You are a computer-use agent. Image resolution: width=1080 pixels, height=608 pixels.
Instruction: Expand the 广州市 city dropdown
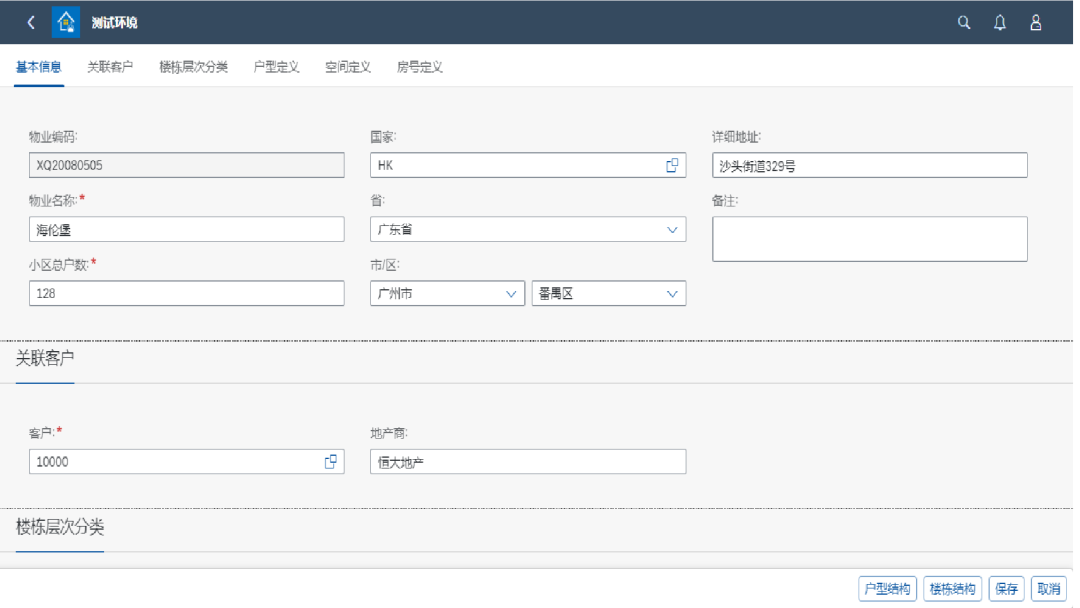[511, 293]
